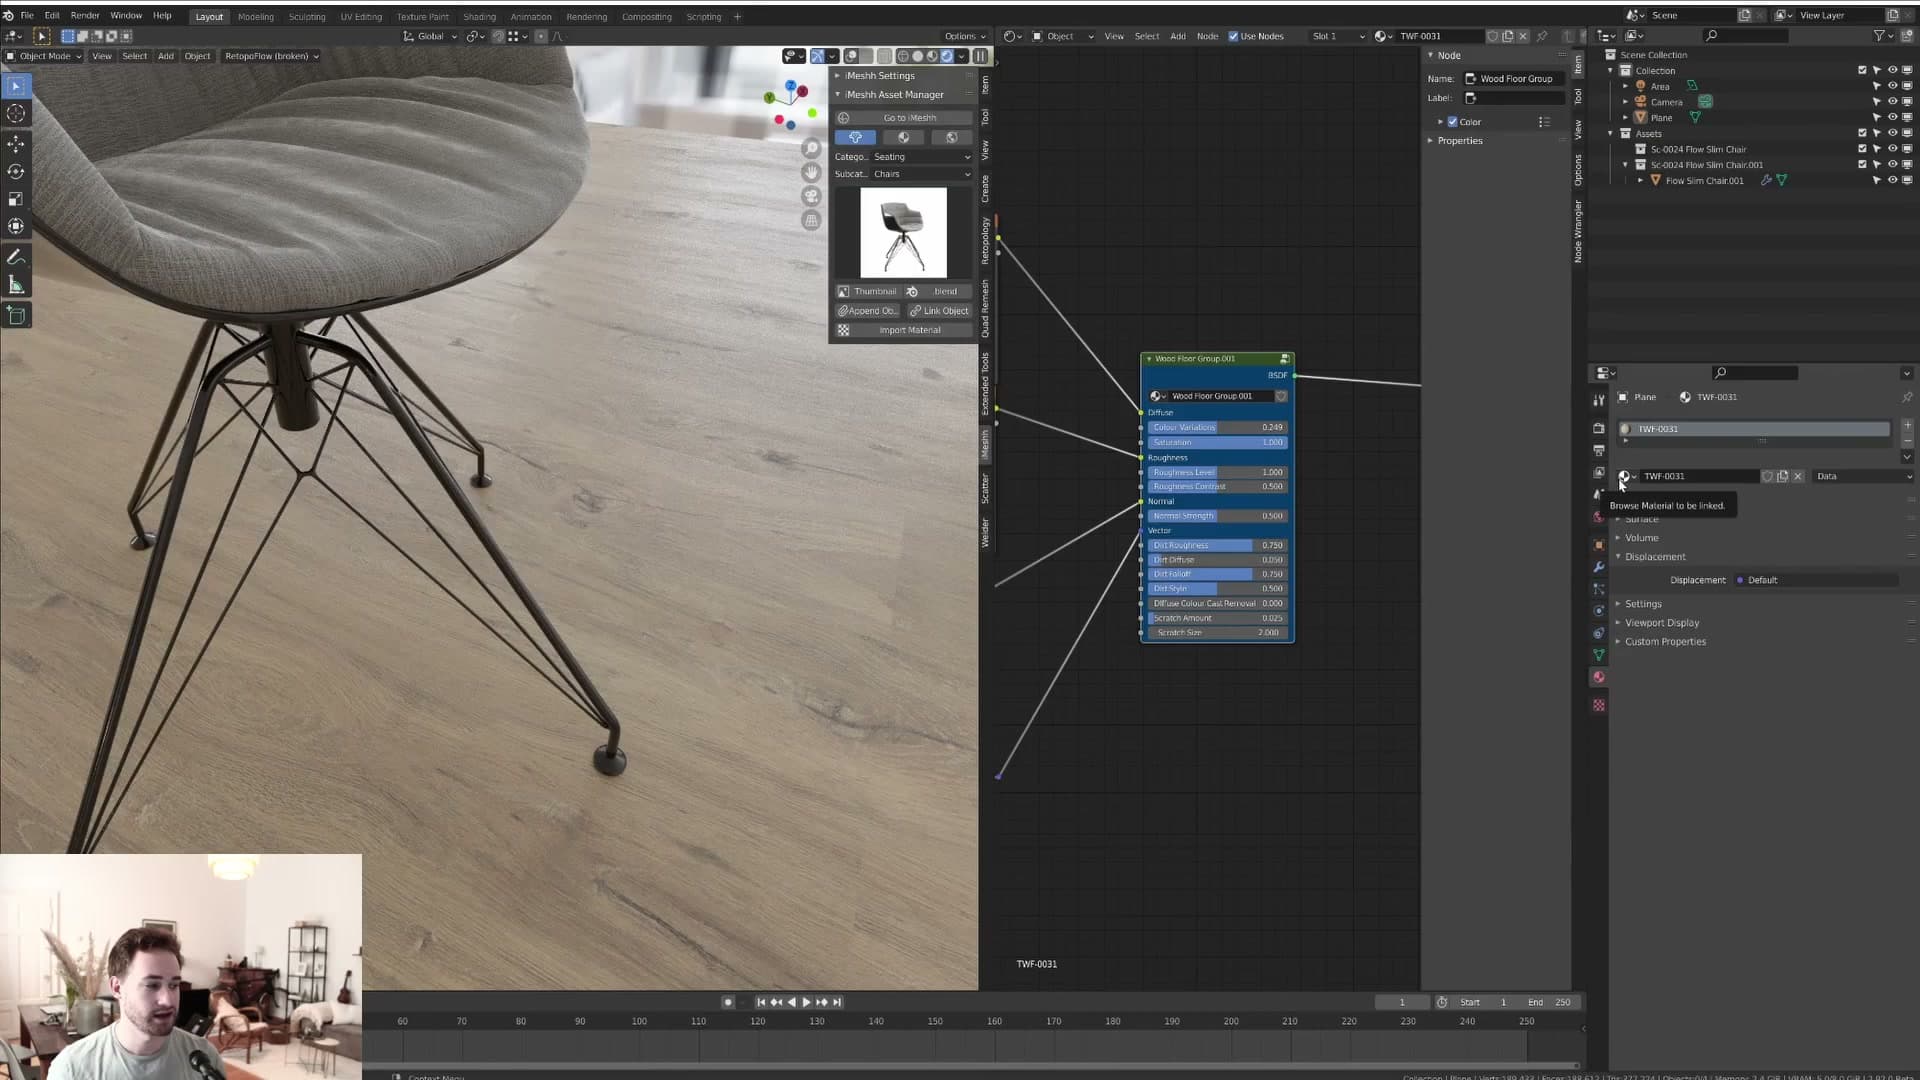Open the Shading workspace tab

point(479,17)
